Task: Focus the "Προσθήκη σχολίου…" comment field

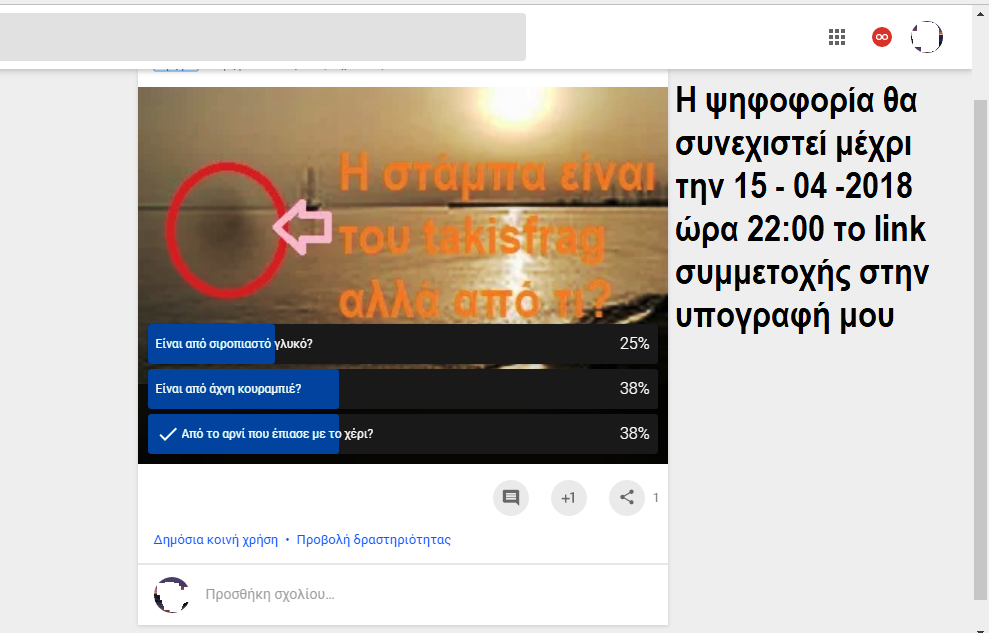Action: click(420, 595)
